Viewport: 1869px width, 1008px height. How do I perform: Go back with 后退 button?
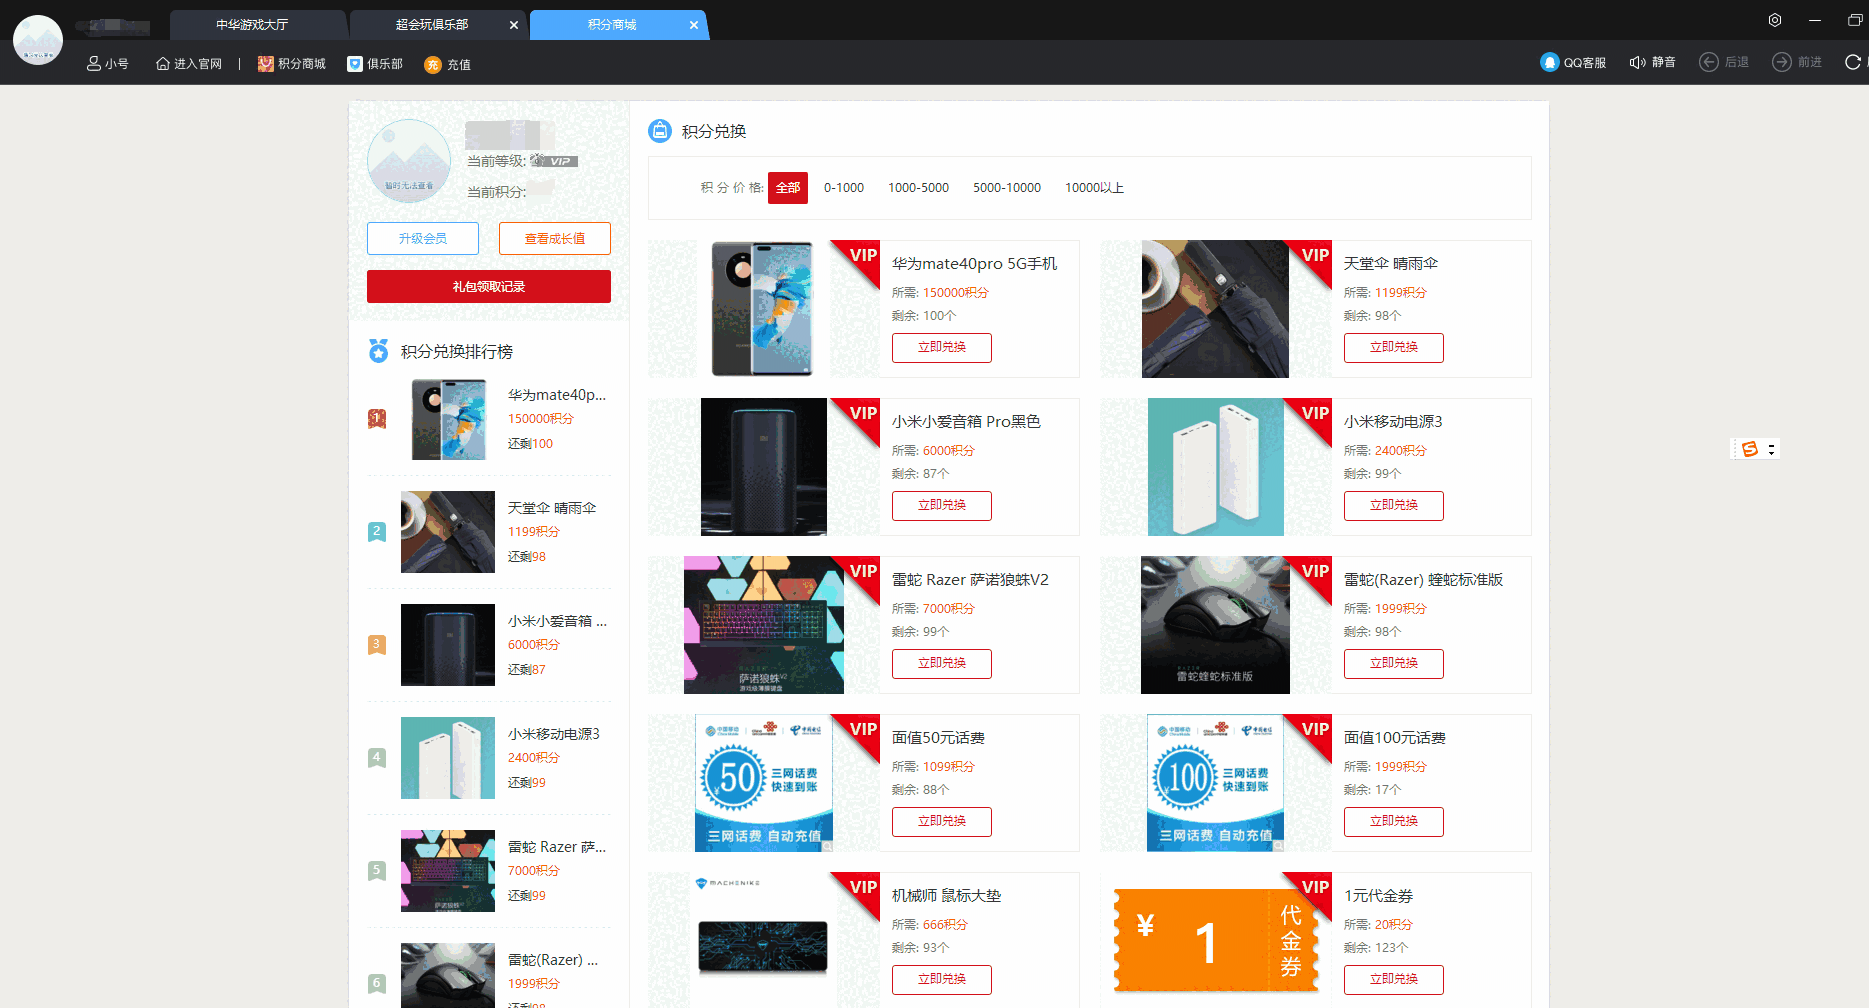click(x=1724, y=62)
